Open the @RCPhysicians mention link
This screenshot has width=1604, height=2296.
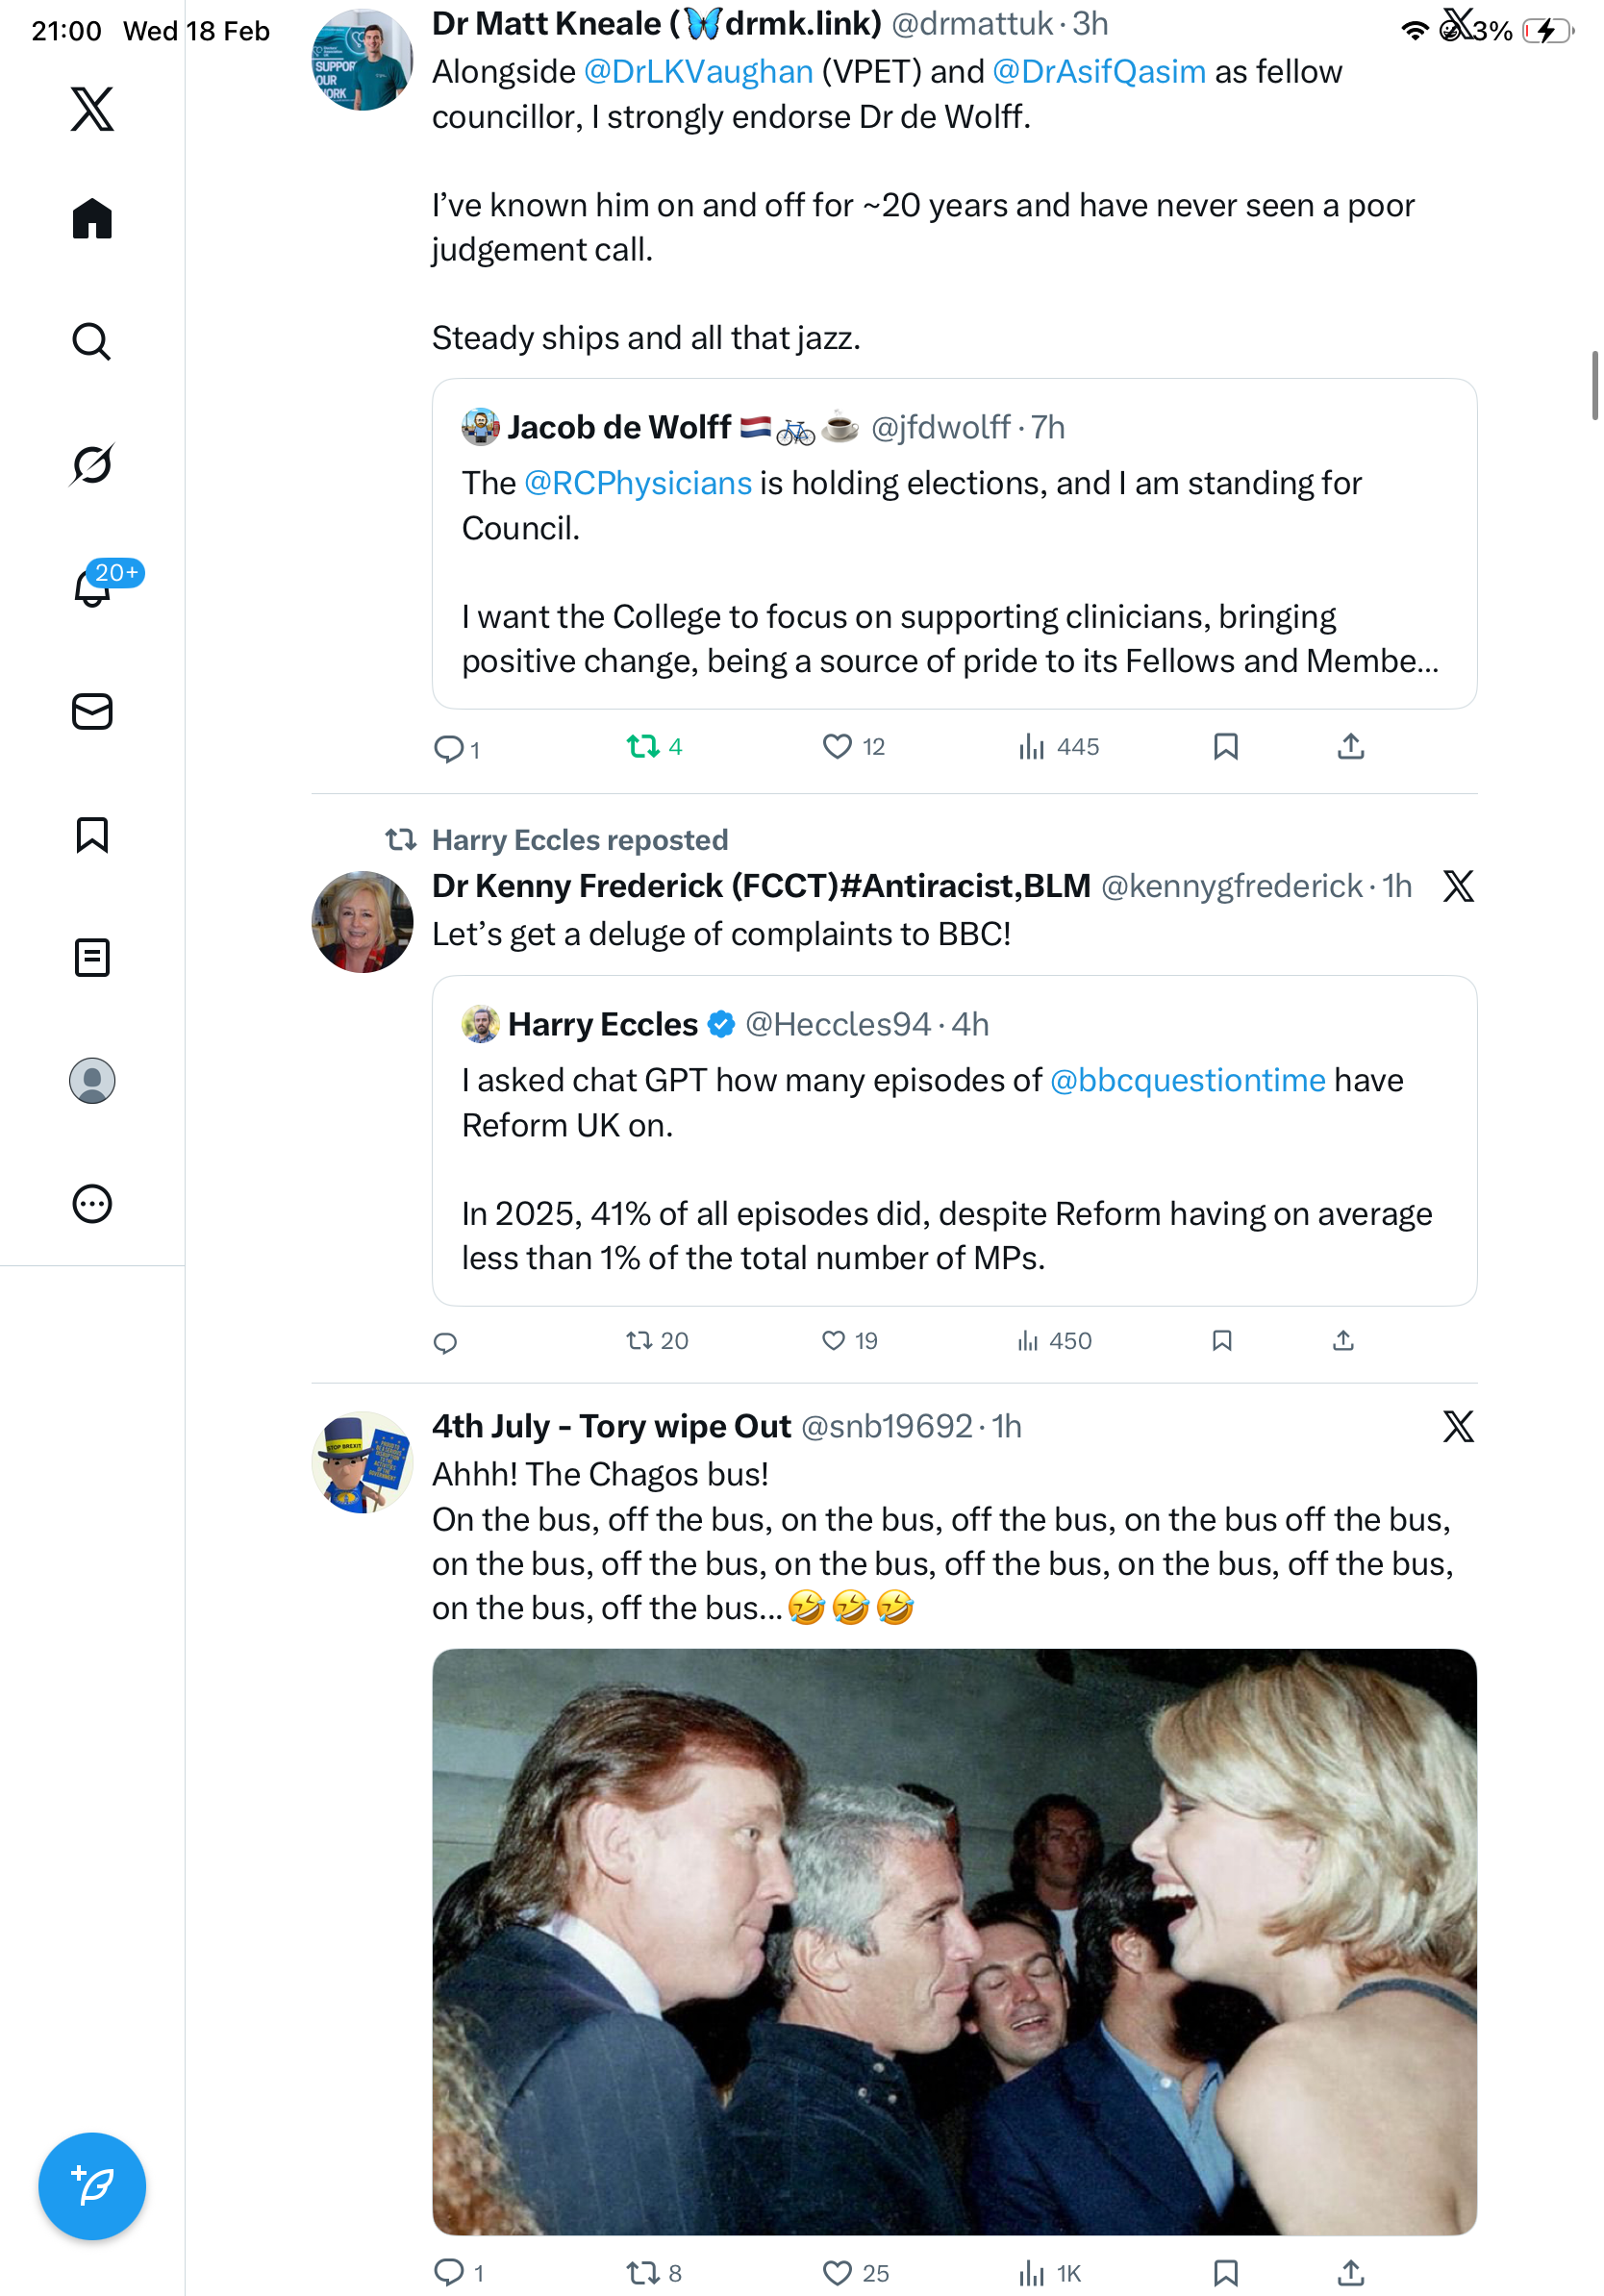click(638, 483)
